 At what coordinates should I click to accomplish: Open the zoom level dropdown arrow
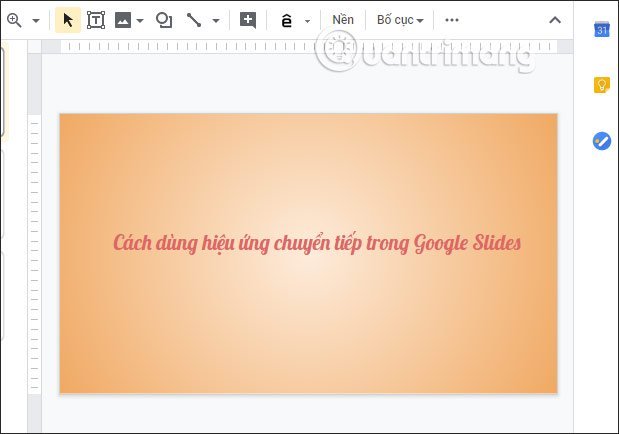tap(35, 20)
